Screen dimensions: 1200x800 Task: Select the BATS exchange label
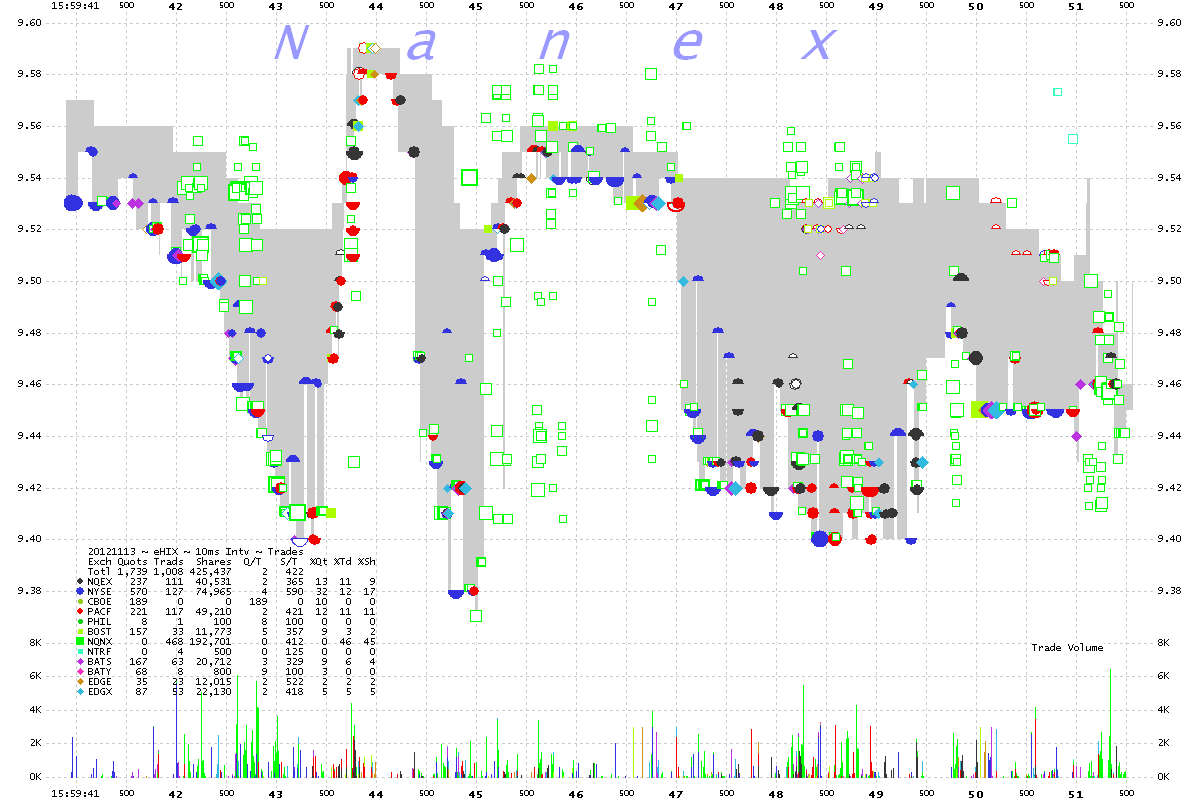pos(100,660)
